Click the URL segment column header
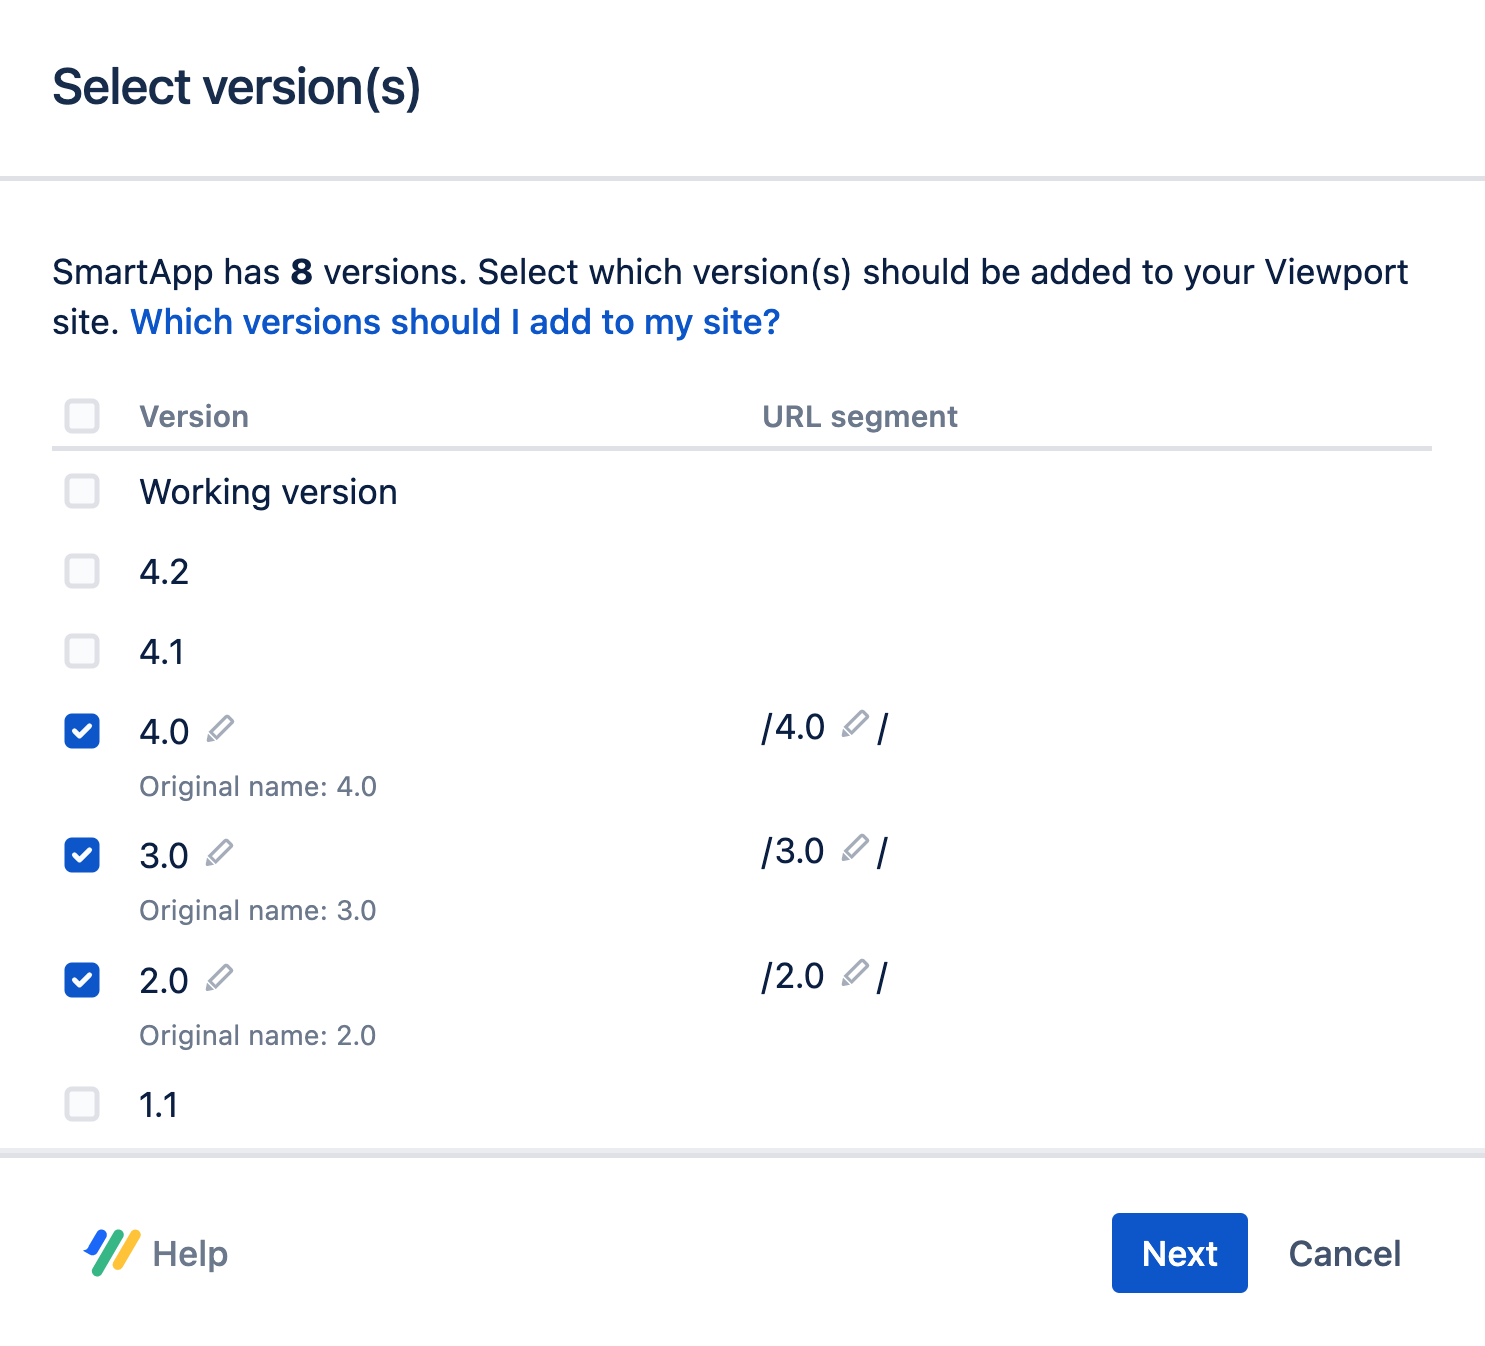This screenshot has height=1346, width=1485. [859, 416]
